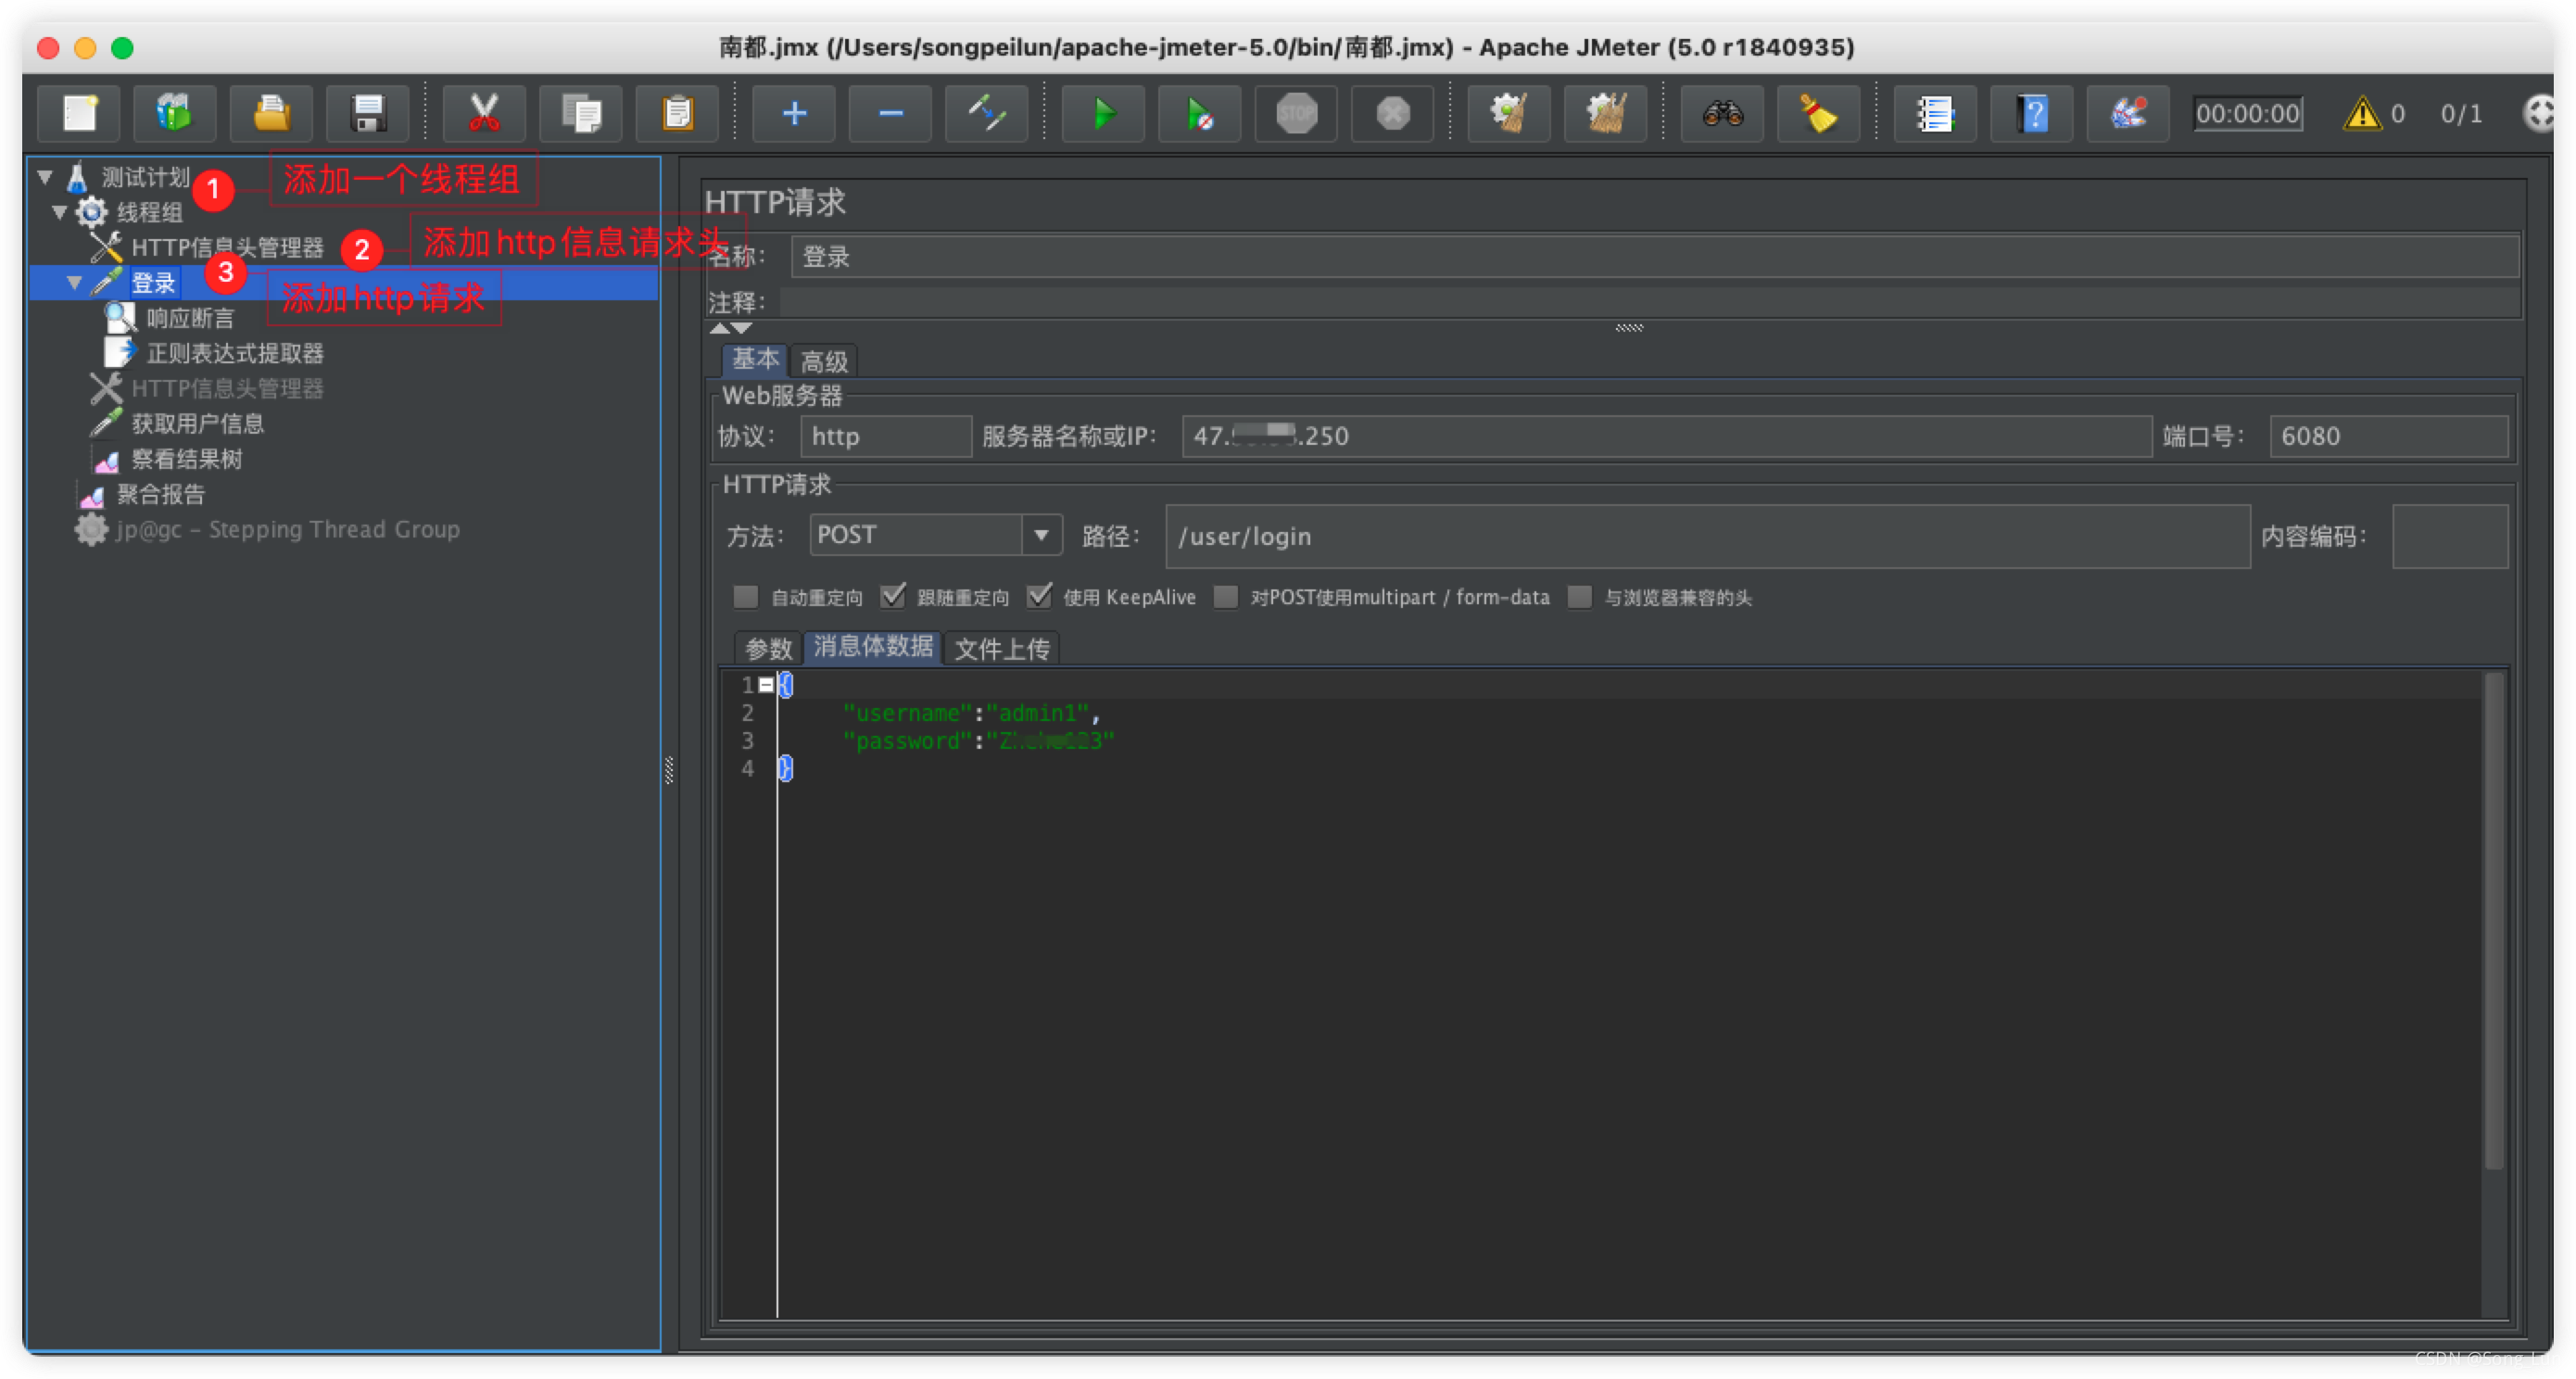Select 察看结果树 in the tree
The image size is (2576, 1379).
coord(187,459)
